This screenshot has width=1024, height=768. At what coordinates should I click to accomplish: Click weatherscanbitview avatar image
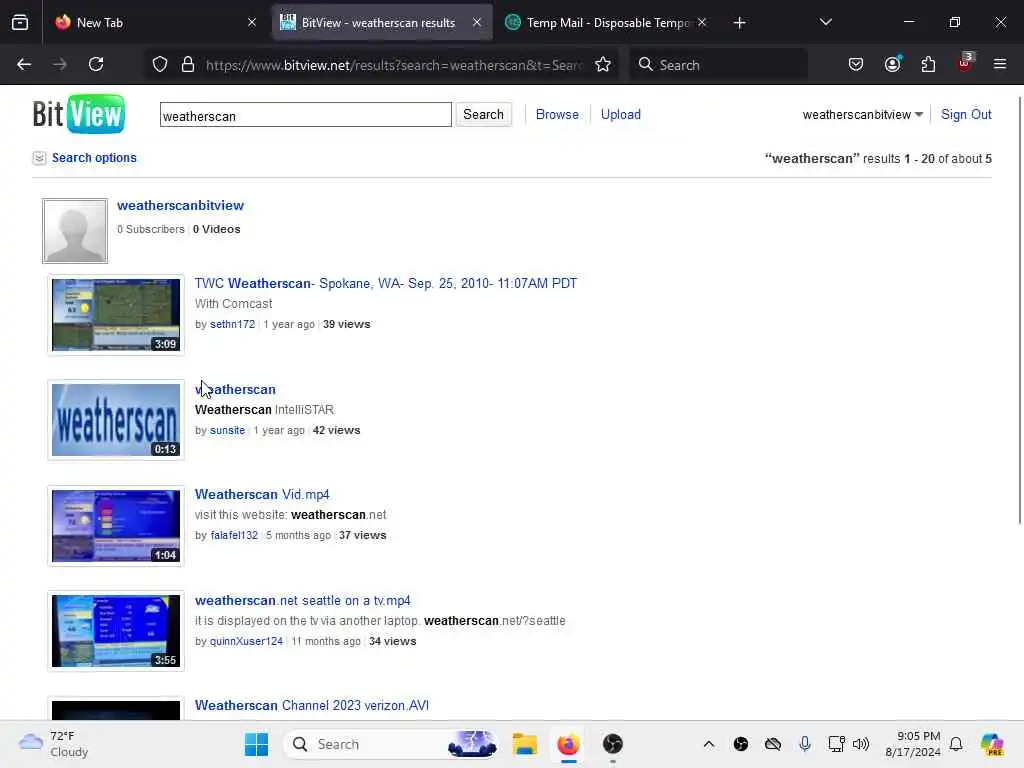[75, 231]
